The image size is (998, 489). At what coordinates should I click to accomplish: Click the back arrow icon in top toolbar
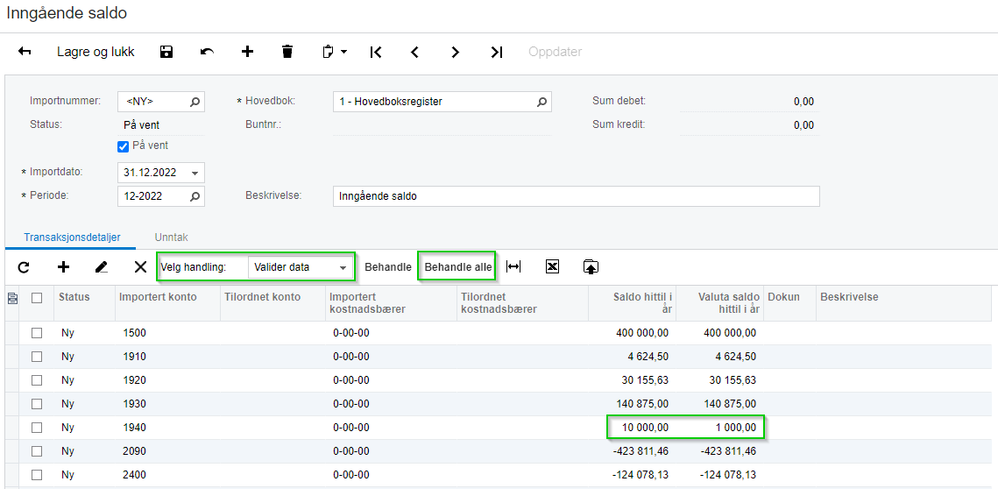[x=25, y=52]
